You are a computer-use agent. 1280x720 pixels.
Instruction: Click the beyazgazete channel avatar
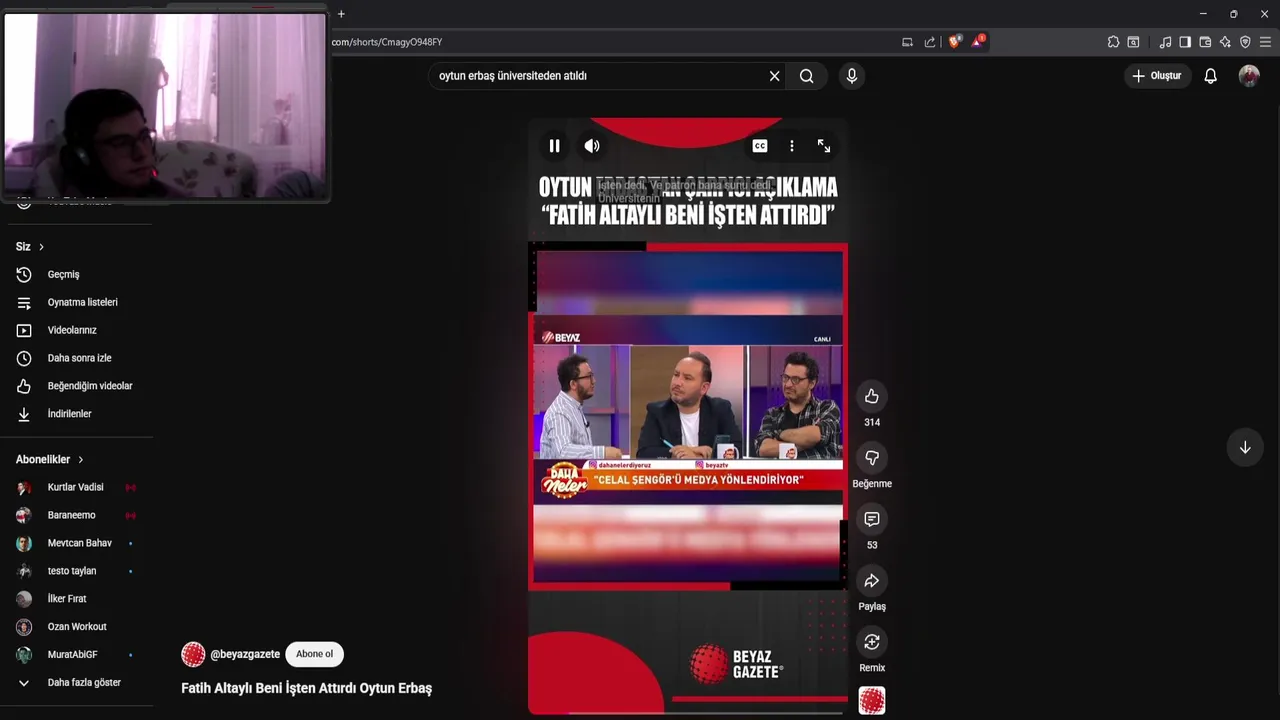pos(193,654)
